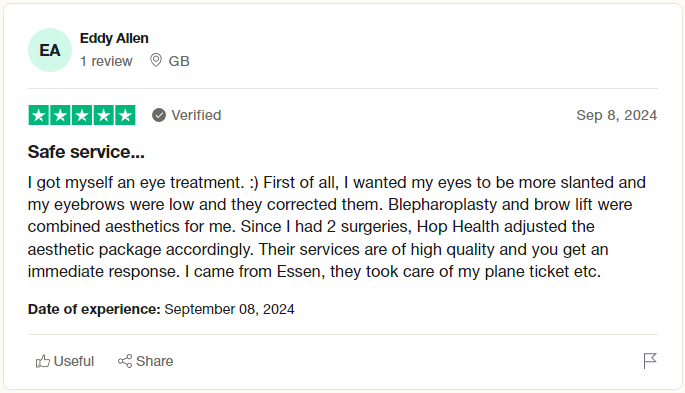Viewport: 685px width, 393px height.
Task: Click the Share network icon
Action: point(125,361)
